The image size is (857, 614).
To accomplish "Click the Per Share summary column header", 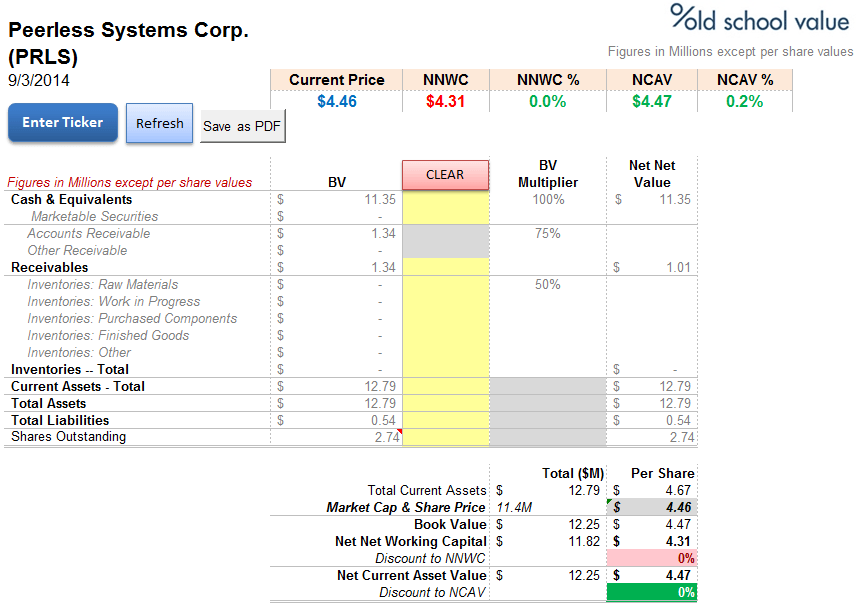I will 662,473.
